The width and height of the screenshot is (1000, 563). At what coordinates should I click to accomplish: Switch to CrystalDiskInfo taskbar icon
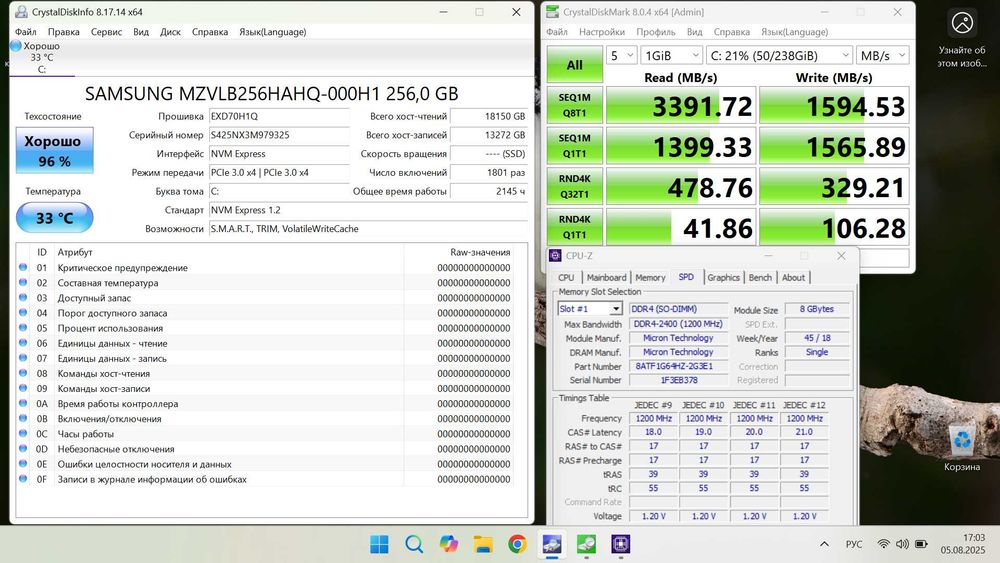click(552, 544)
